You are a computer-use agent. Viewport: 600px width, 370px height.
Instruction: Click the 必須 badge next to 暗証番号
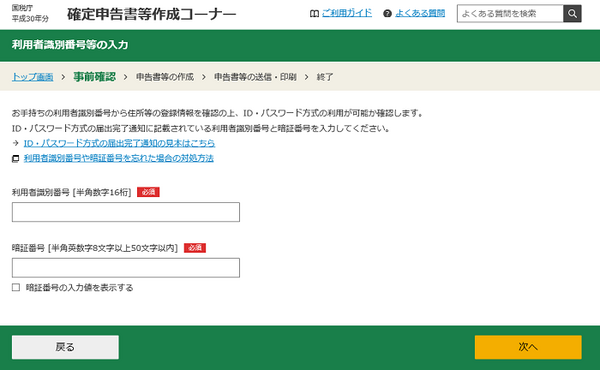click(x=195, y=248)
